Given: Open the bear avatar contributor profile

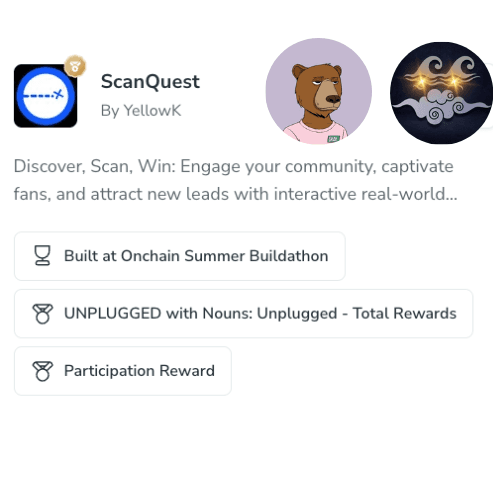Looking at the screenshot, I should (x=319, y=91).
